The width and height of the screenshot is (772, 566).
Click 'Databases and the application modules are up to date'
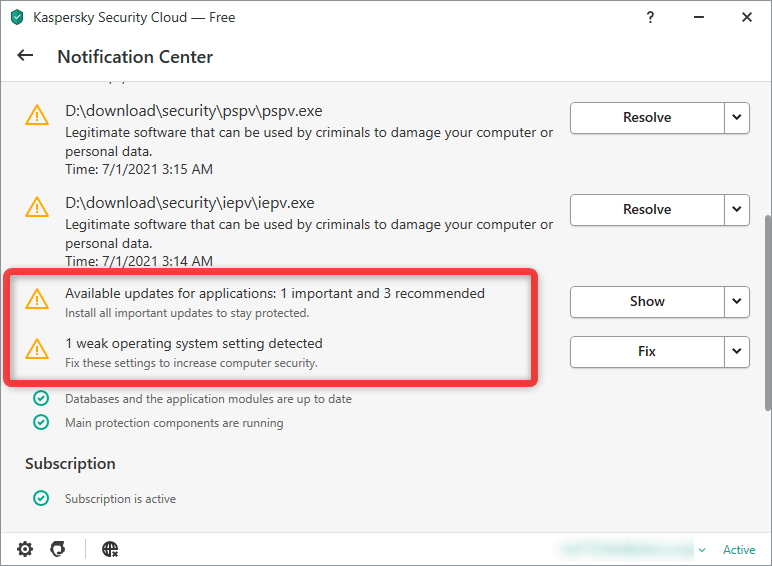[x=208, y=399]
